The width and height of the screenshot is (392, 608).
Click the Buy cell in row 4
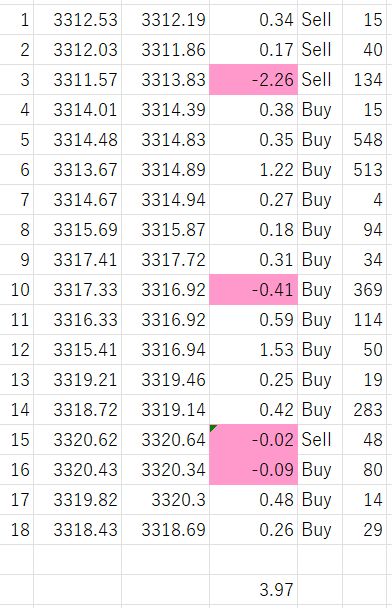point(320,110)
